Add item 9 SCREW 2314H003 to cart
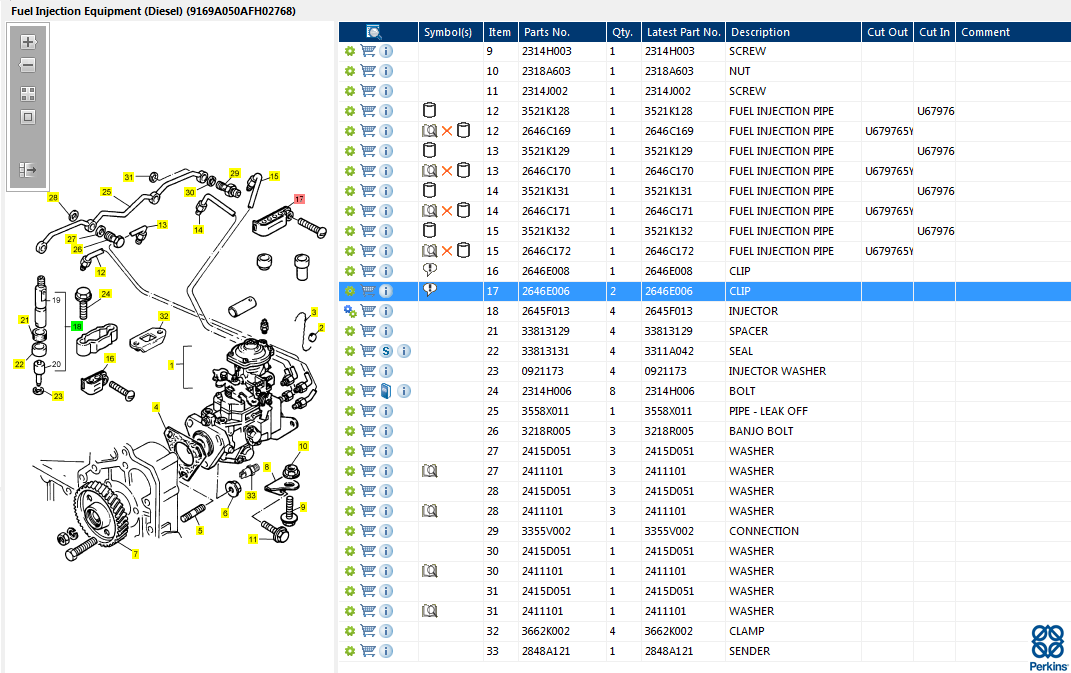The image size is (1071, 673). pos(368,51)
